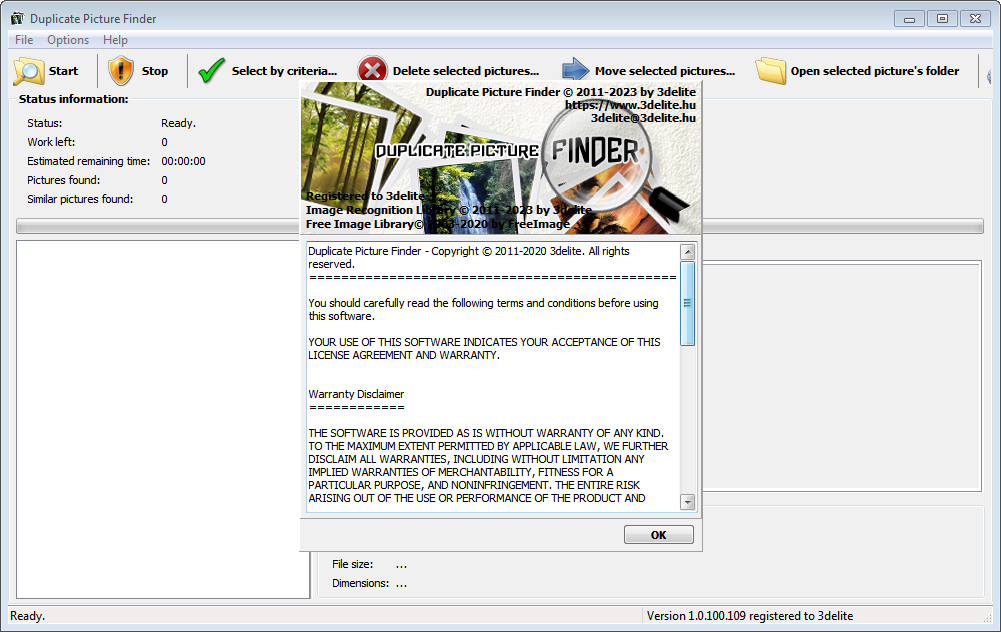The image size is (1001, 632).
Task: Click the Start magnifier icon
Action: tap(29, 71)
